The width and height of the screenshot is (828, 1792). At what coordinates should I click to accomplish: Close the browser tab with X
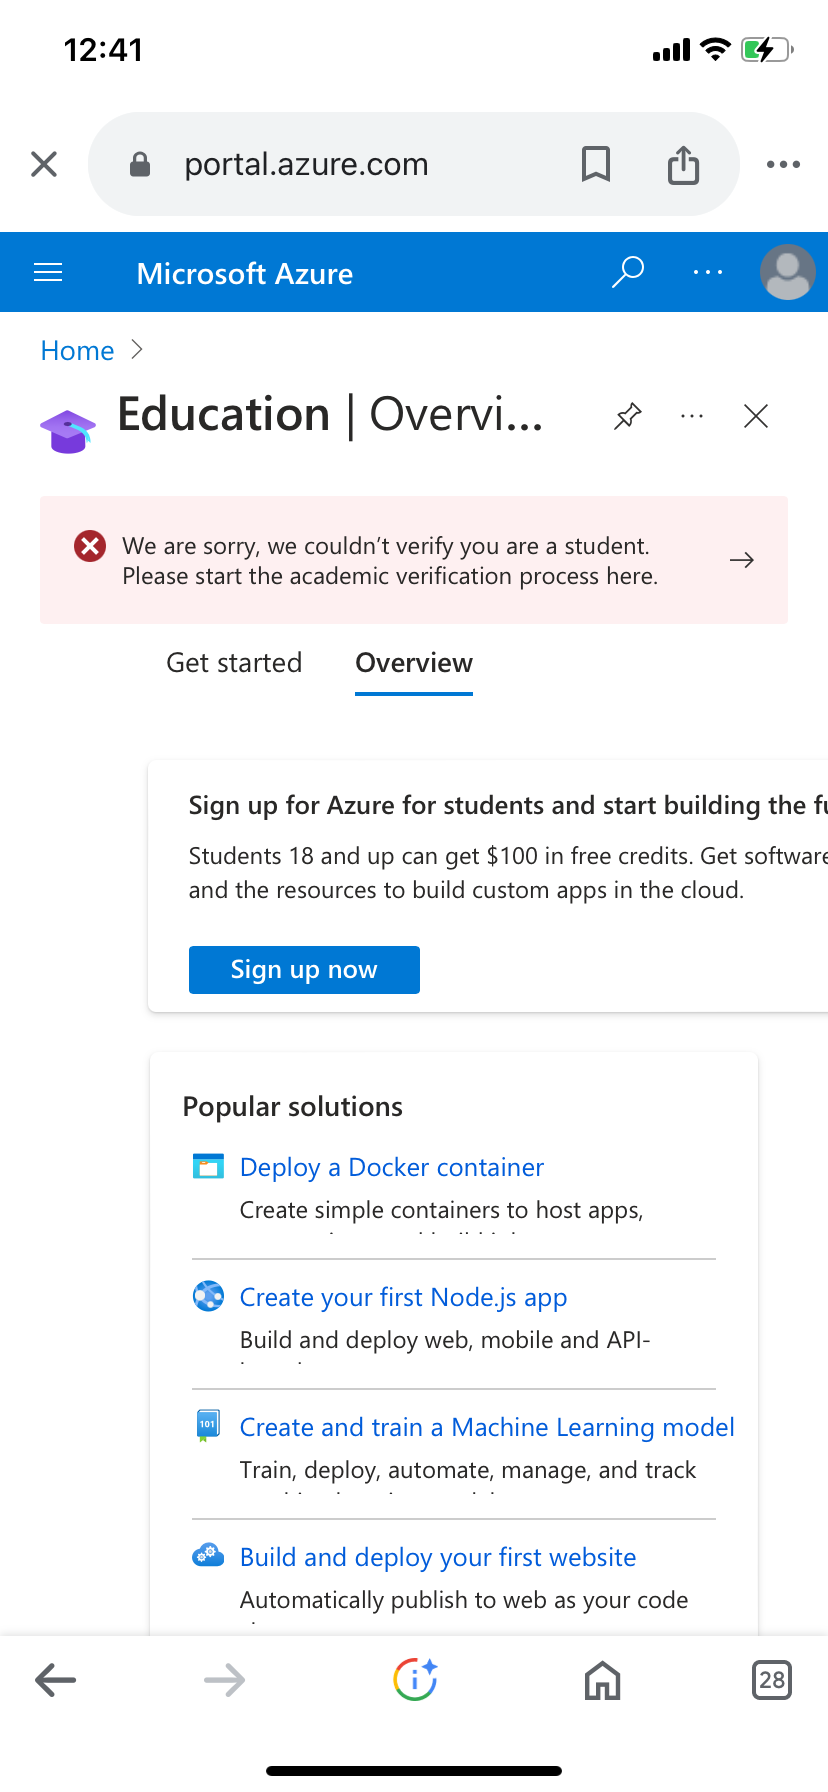click(44, 164)
